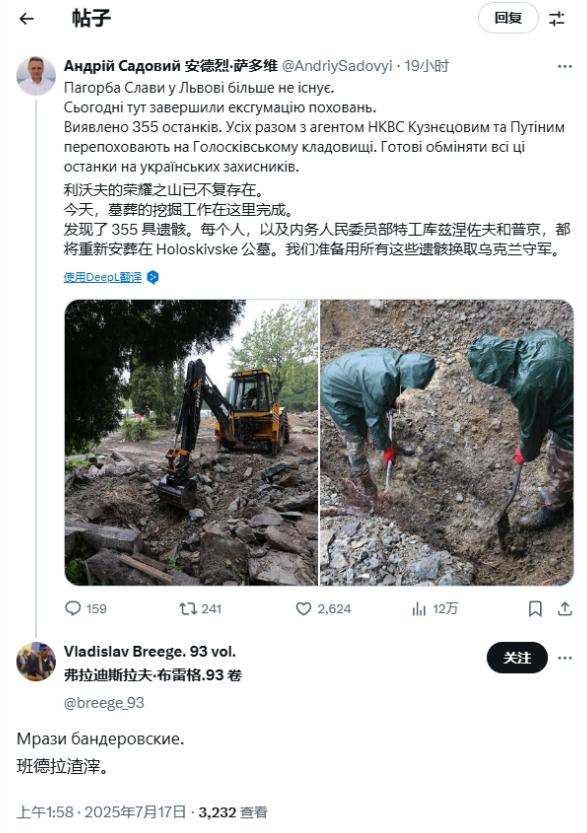Follow Vladislav Breege with 关注 button

tap(517, 658)
